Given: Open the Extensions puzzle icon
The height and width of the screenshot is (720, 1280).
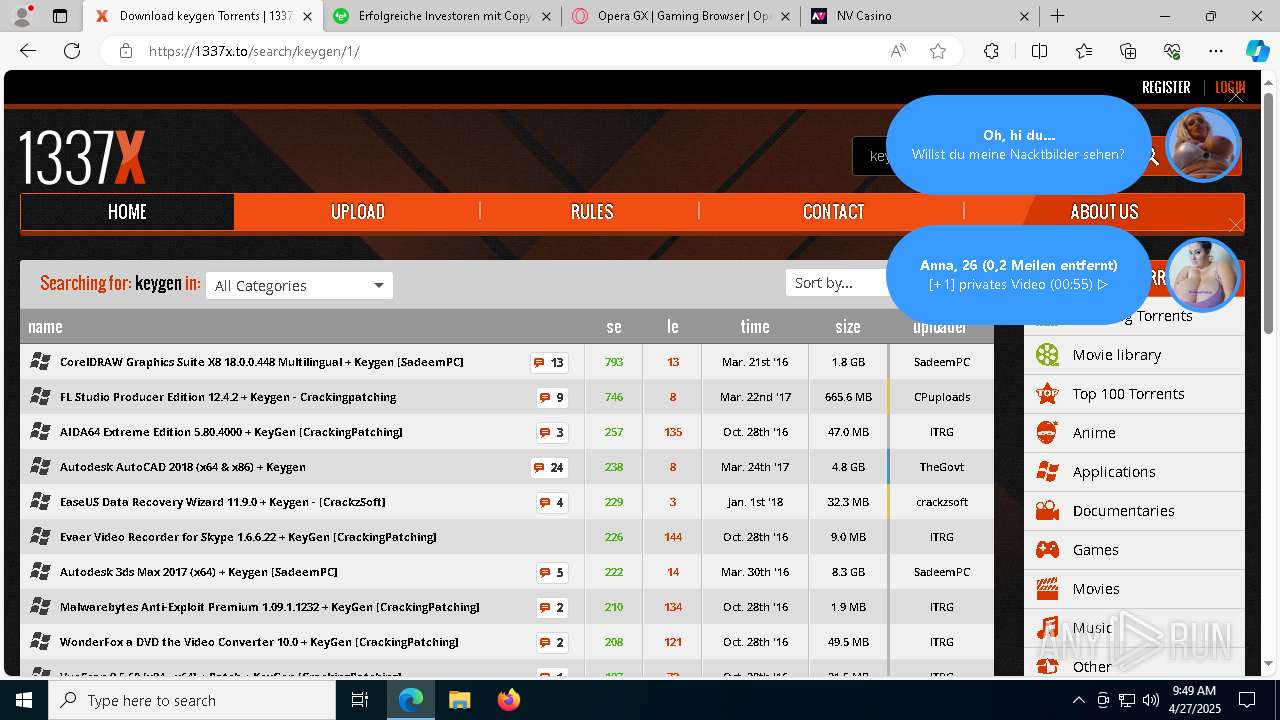Looking at the screenshot, I should pyautogui.click(x=991, y=51).
